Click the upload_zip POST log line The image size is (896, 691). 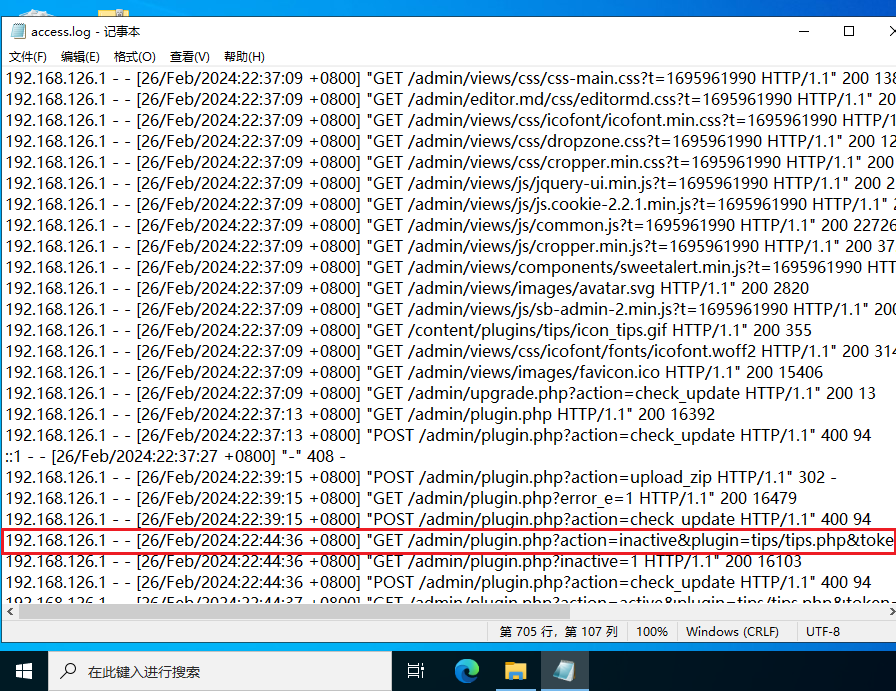tap(421, 477)
